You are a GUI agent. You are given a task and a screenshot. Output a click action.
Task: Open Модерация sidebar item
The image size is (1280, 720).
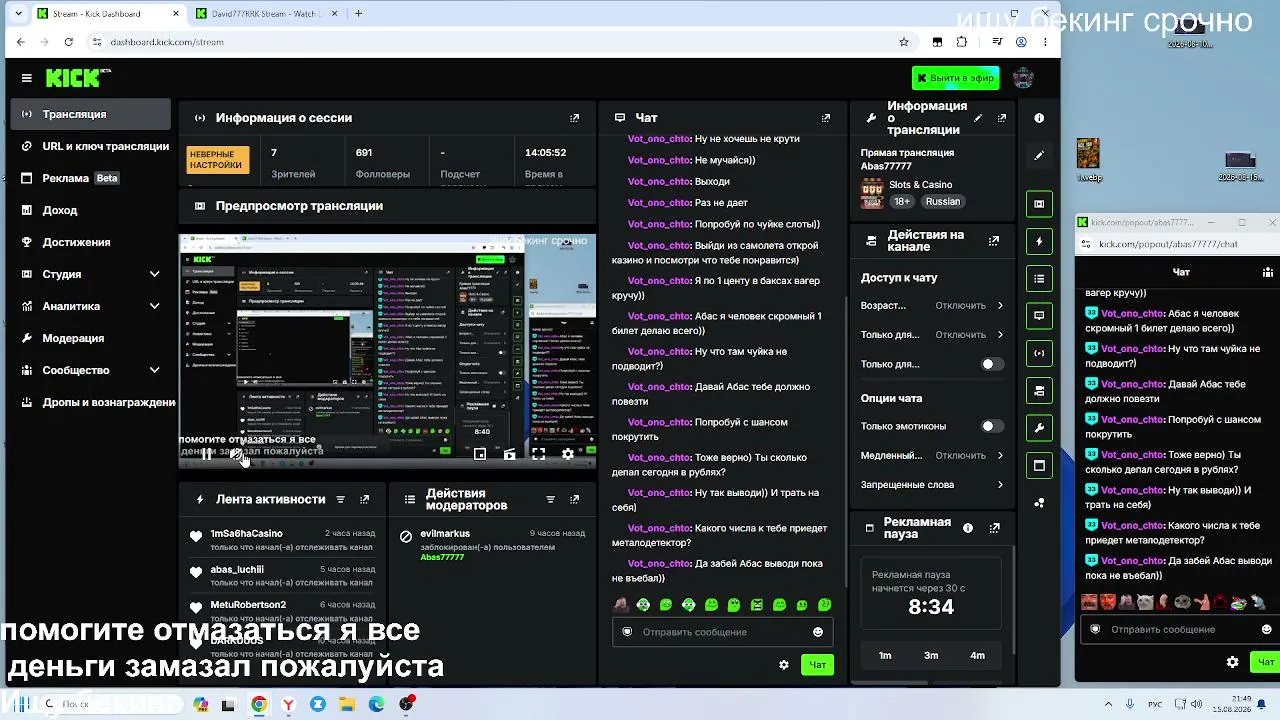90,338
